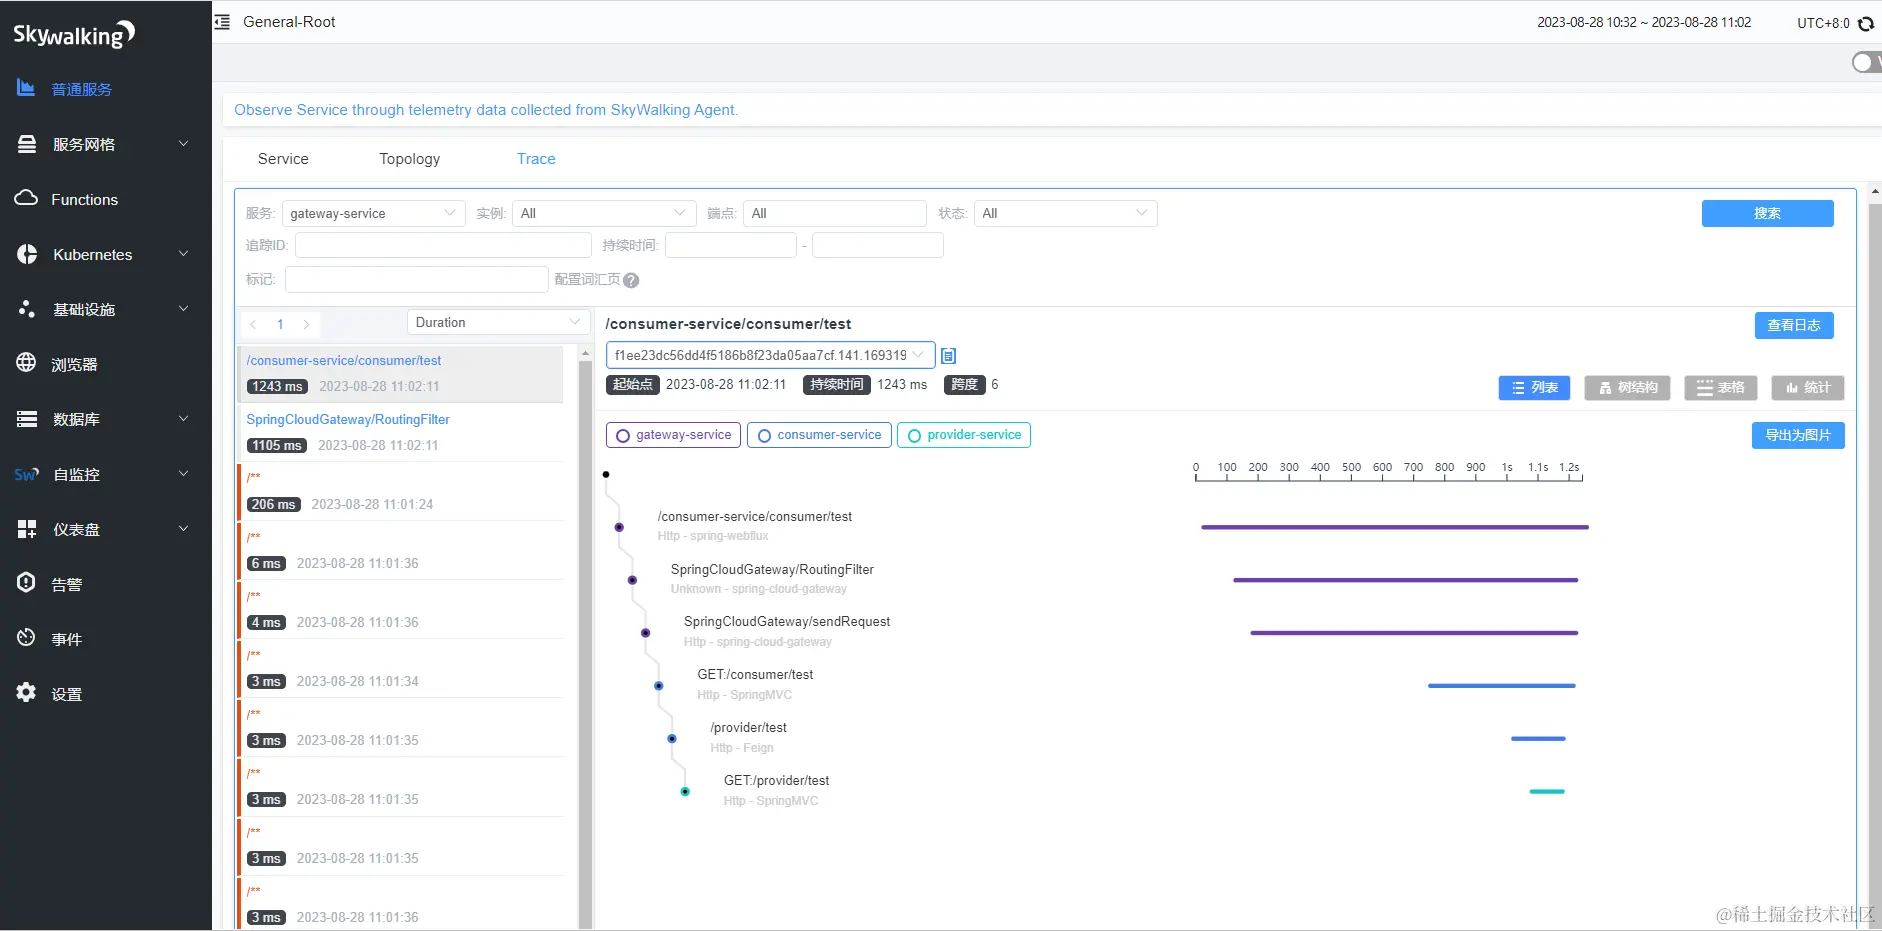Toggle provider-service legend filter
1882x931 pixels.
964,435
